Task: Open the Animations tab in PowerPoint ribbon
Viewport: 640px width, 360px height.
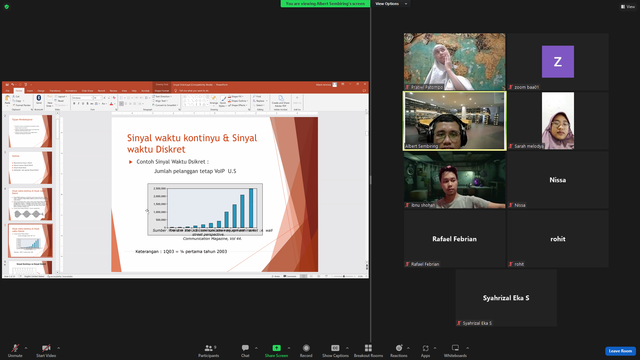Action: coord(71,91)
